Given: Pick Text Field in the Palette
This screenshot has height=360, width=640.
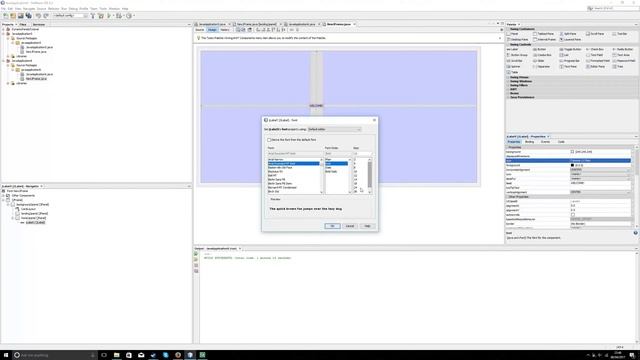Looking at the screenshot, I should 594,55.
